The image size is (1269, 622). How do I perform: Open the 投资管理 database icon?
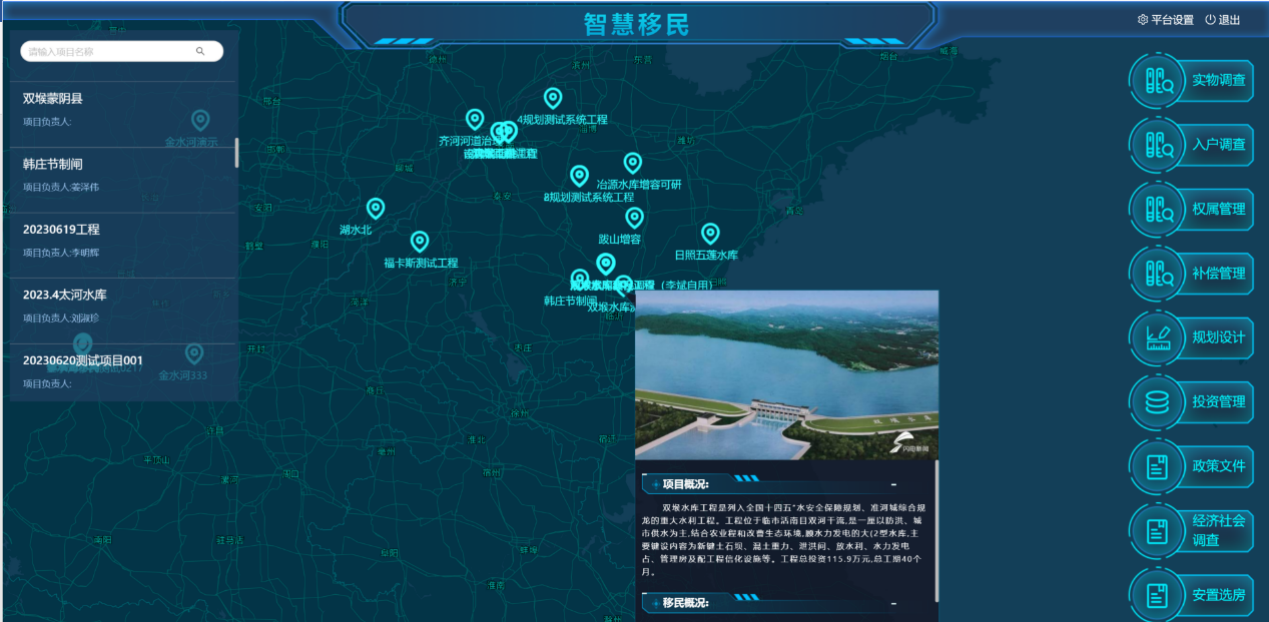pos(1157,402)
